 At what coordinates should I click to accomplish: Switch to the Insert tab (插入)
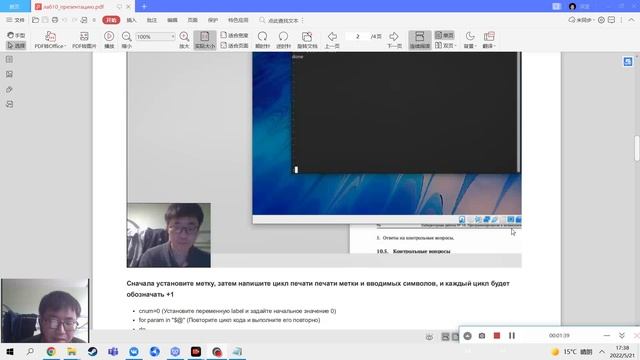131,20
